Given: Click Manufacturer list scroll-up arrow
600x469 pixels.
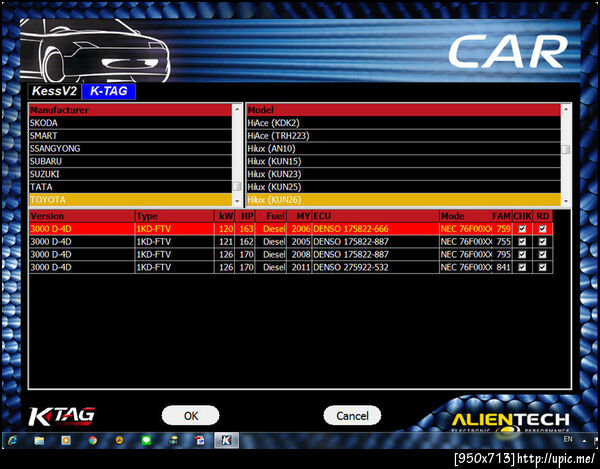Looking at the screenshot, I should (x=237, y=109).
